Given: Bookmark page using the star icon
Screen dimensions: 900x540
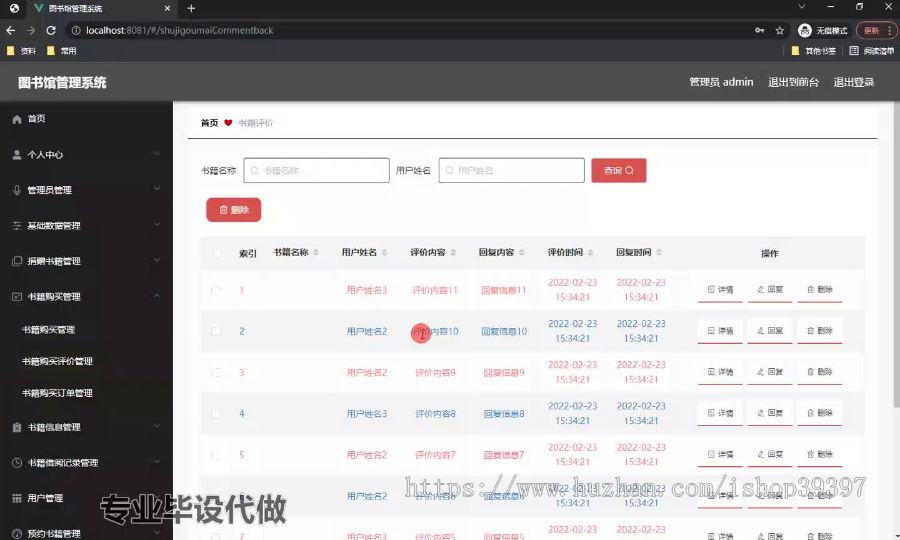Looking at the screenshot, I should pos(779,30).
